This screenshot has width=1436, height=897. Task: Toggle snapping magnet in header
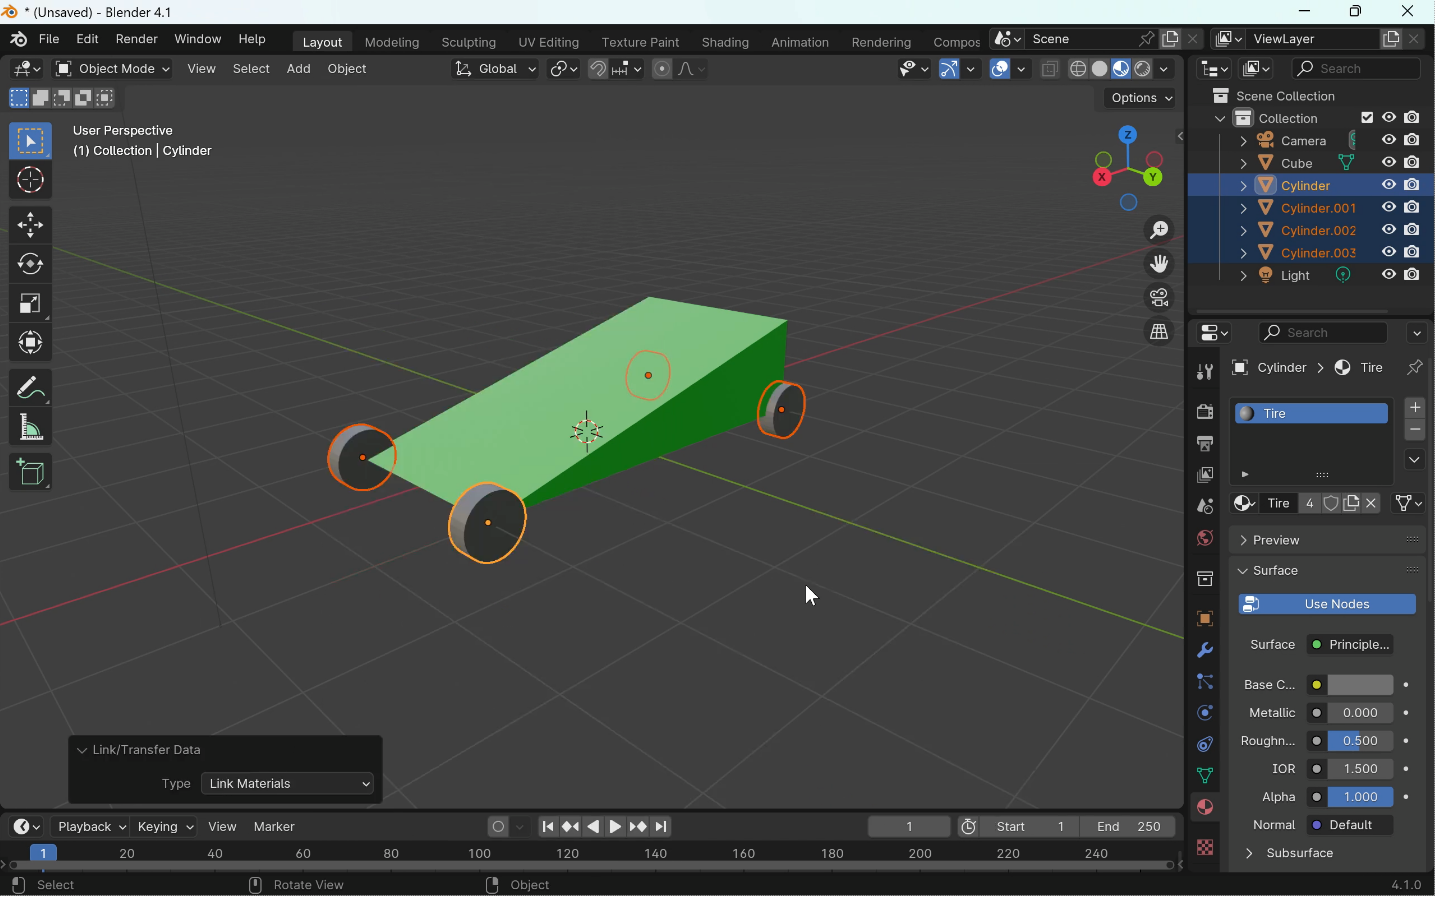pos(598,69)
